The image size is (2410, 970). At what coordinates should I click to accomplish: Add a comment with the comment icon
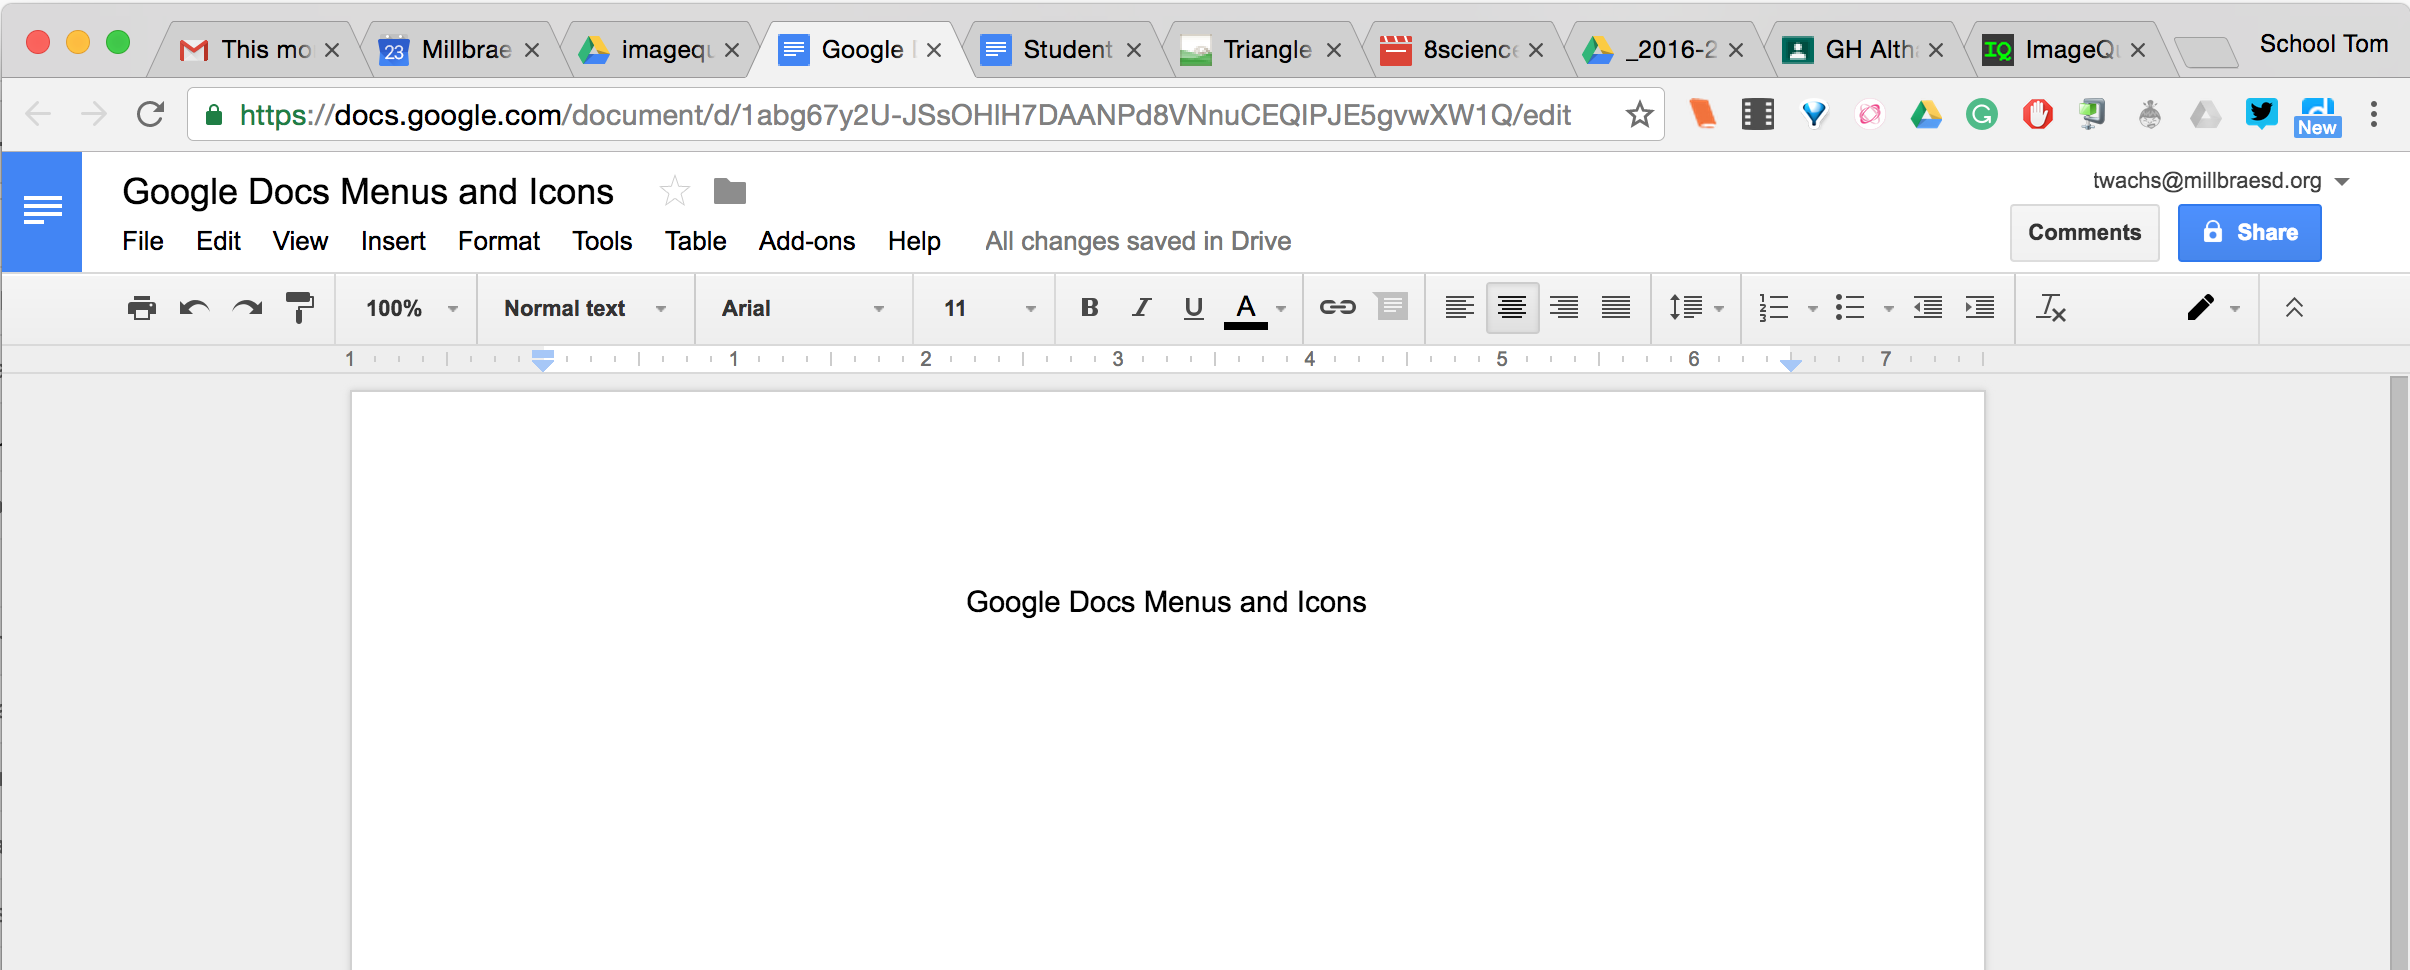pos(1391,306)
